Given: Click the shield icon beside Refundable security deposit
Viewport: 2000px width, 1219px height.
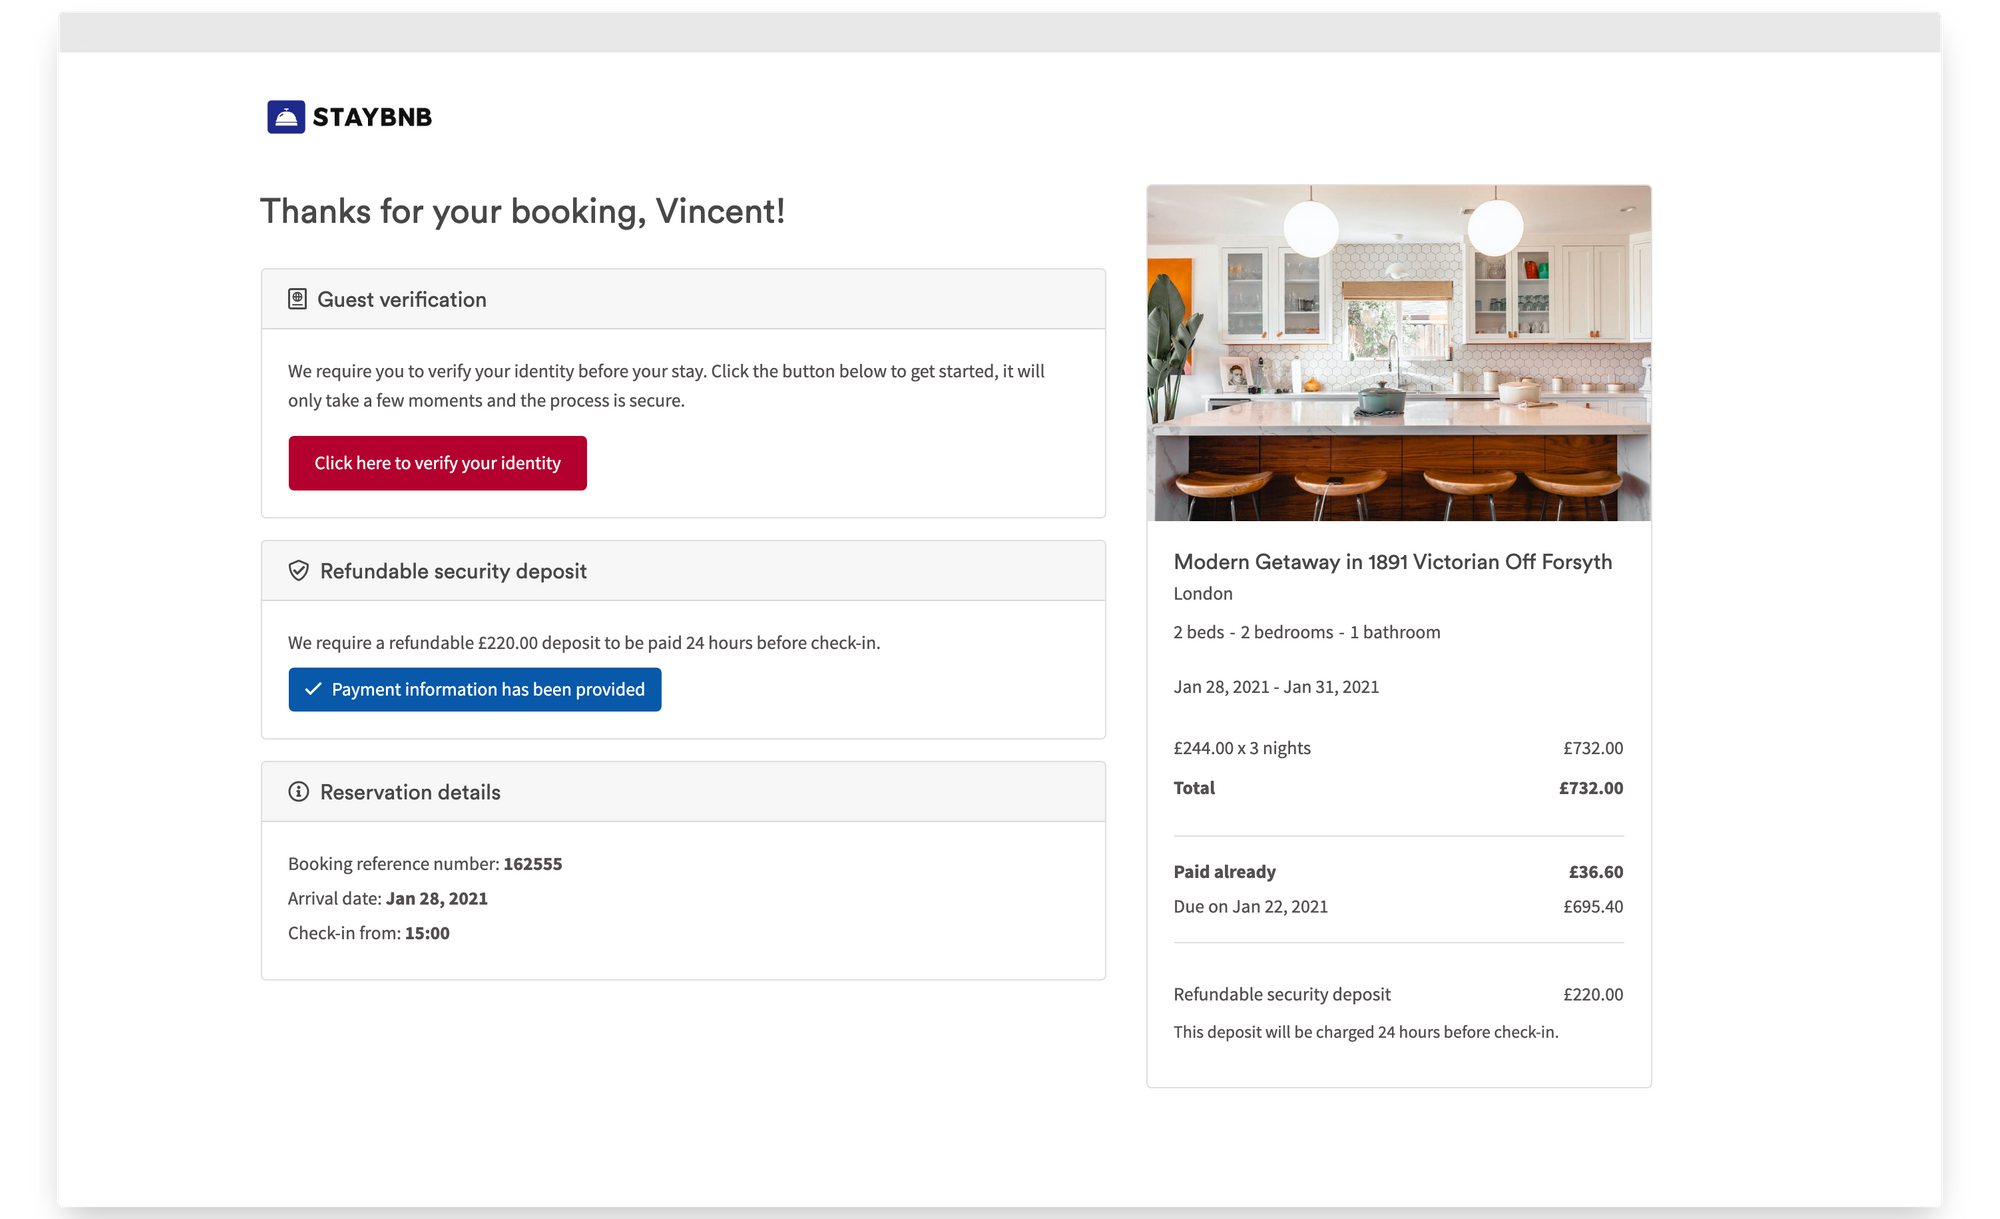Looking at the screenshot, I should click(298, 571).
